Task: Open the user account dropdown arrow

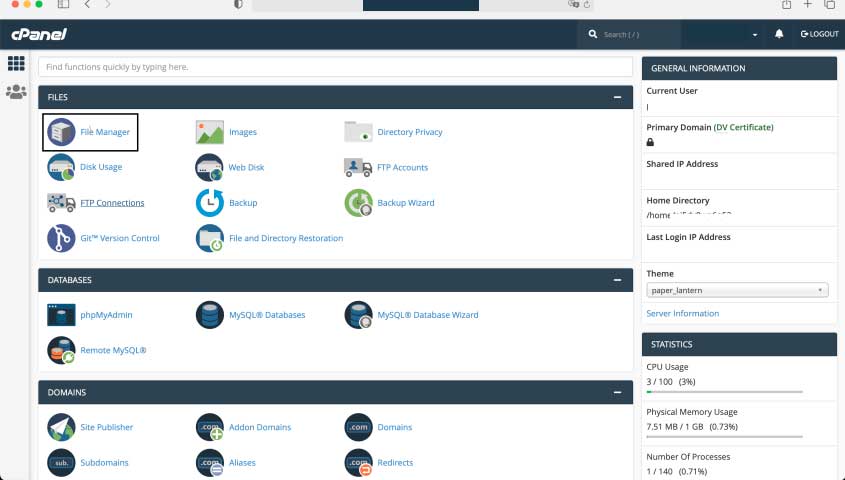Action: point(754,34)
